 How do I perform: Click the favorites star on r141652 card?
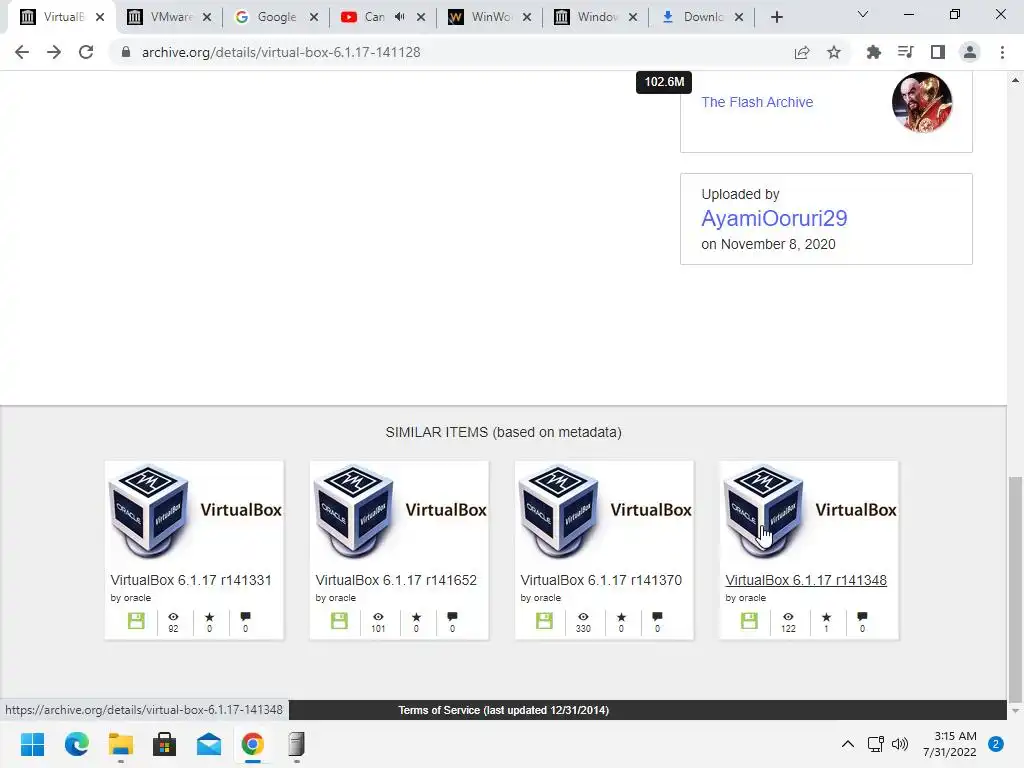[416, 616]
